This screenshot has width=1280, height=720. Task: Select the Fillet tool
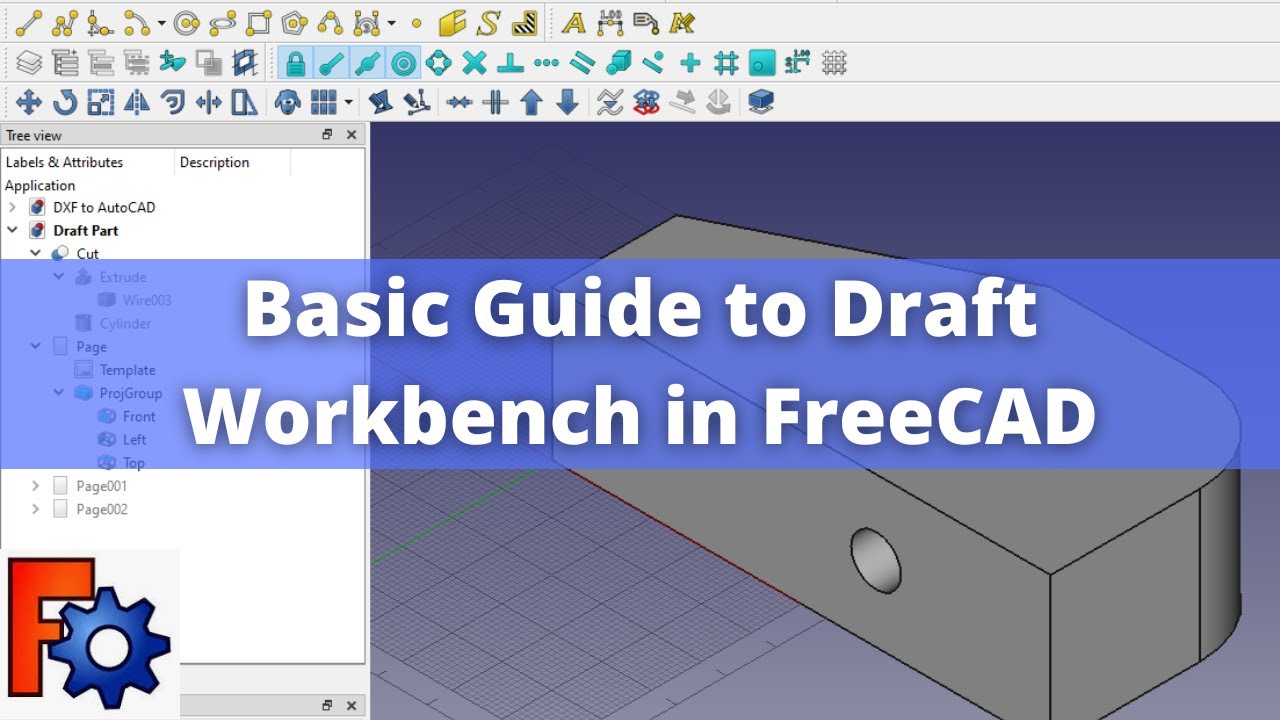coord(99,22)
